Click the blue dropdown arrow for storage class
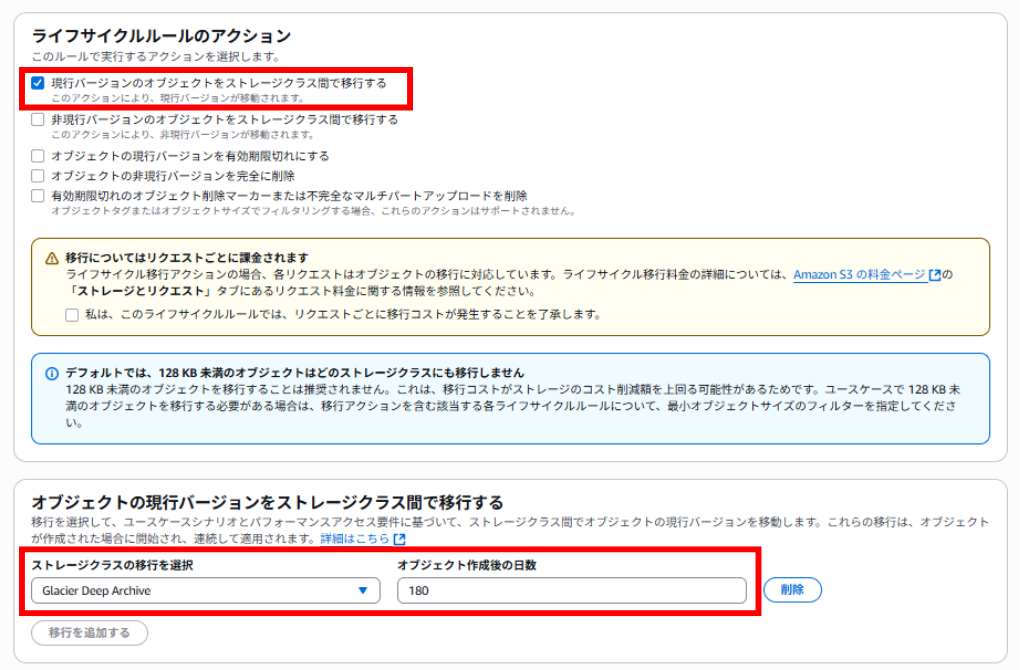1020x670 pixels. (x=363, y=591)
